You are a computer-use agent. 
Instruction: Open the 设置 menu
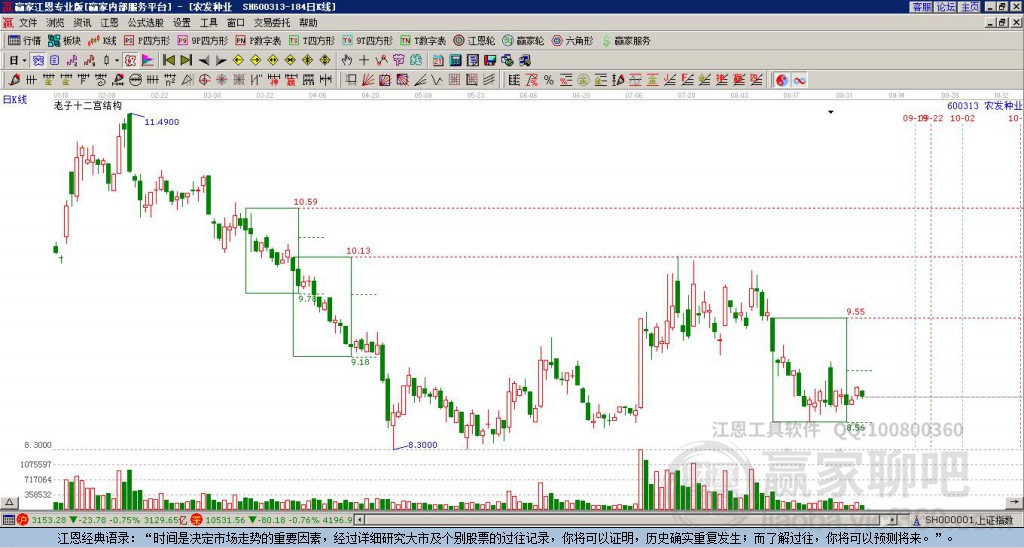pos(182,23)
